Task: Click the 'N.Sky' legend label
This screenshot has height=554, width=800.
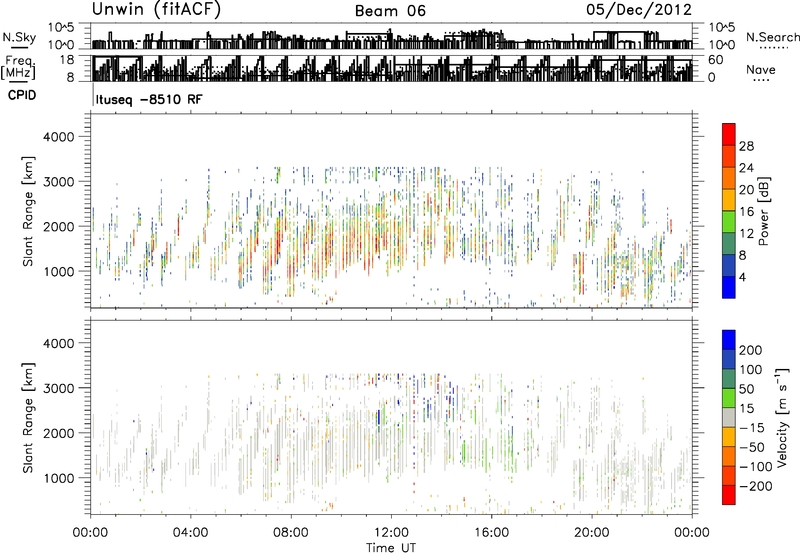Action: click(x=19, y=37)
